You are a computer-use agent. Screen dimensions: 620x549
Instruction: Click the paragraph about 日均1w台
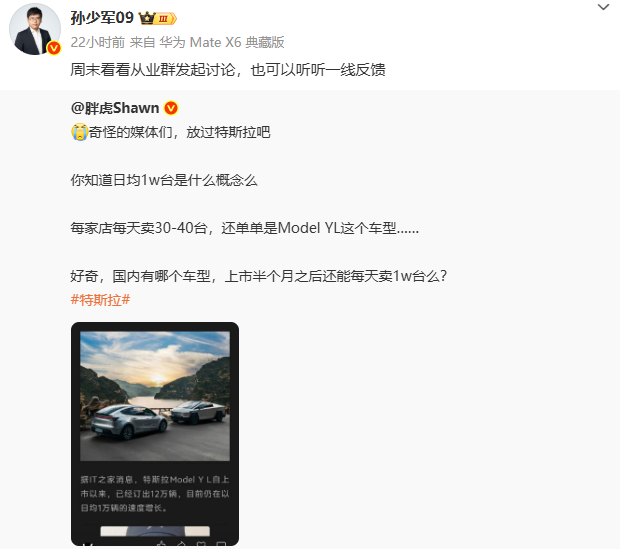pyautogui.click(x=164, y=180)
